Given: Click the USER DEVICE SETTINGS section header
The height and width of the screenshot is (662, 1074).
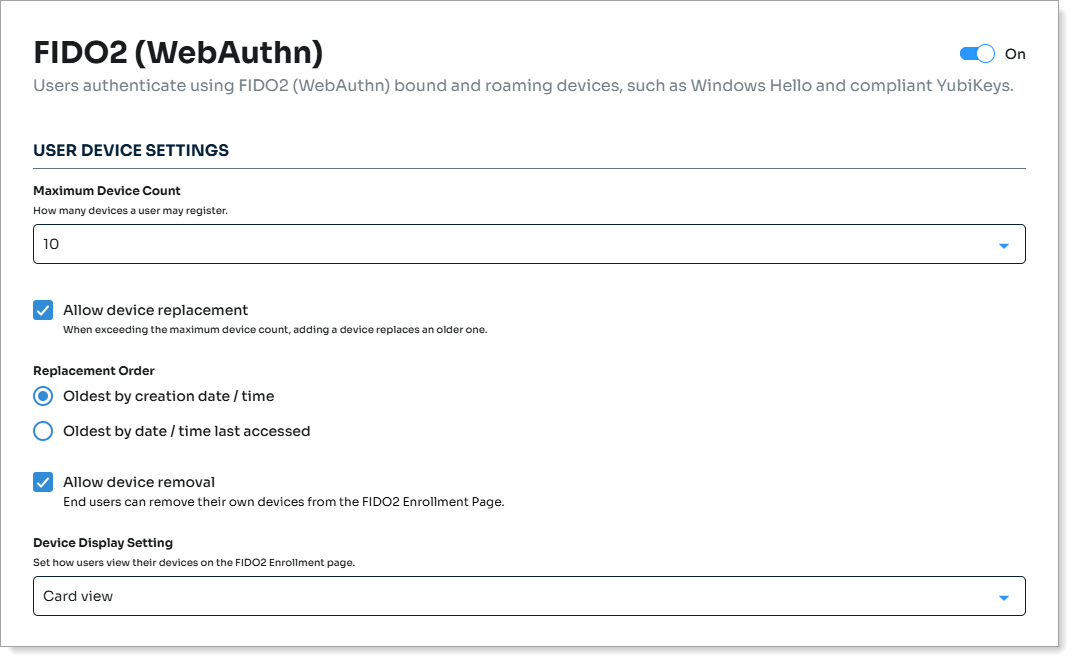Looking at the screenshot, I should click(131, 150).
